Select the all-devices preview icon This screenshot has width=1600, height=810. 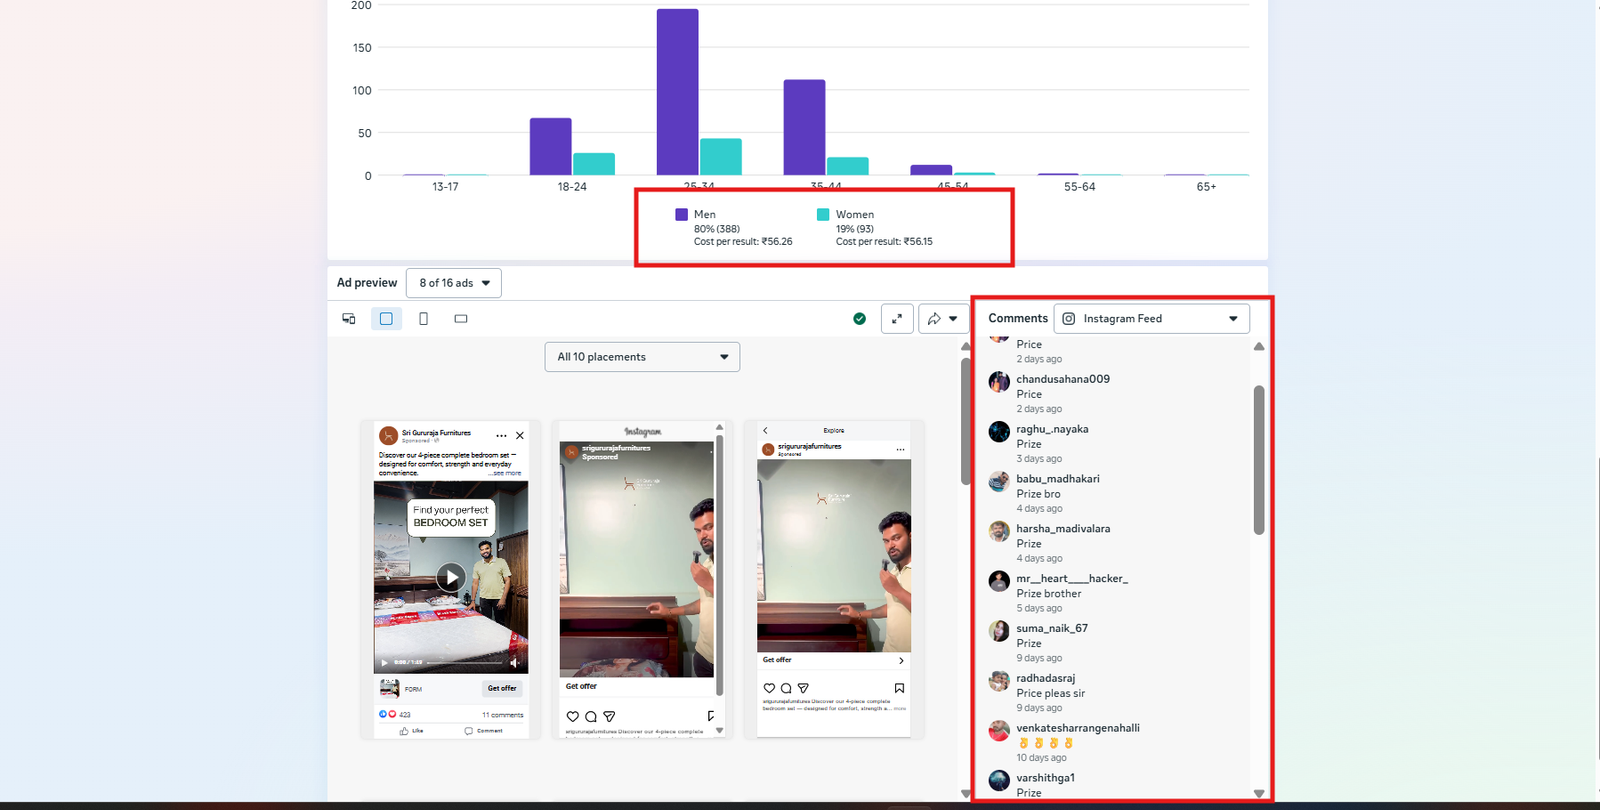pyautogui.click(x=349, y=319)
